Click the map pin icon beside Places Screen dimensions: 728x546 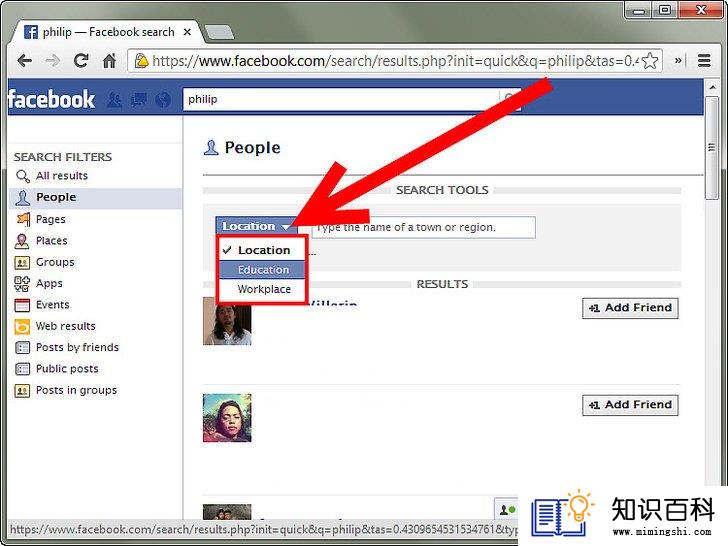22,241
